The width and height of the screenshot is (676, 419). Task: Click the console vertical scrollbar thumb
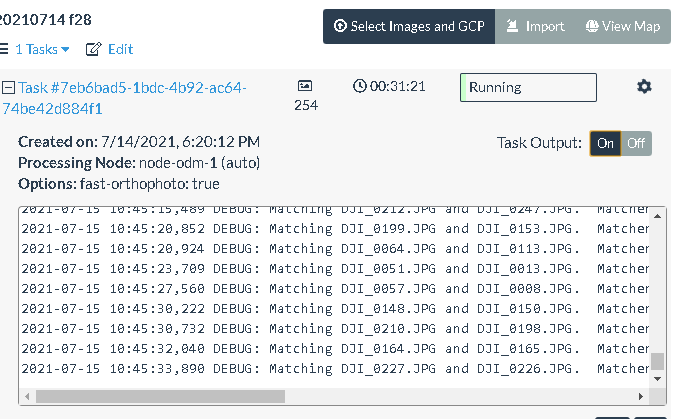658,362
